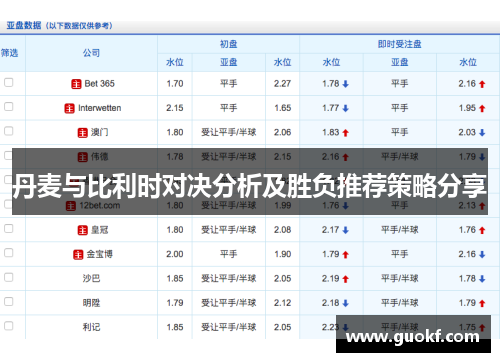The image size is (500, 362).
Task: Click the 公司 column header
Action: tap(91, 53)
